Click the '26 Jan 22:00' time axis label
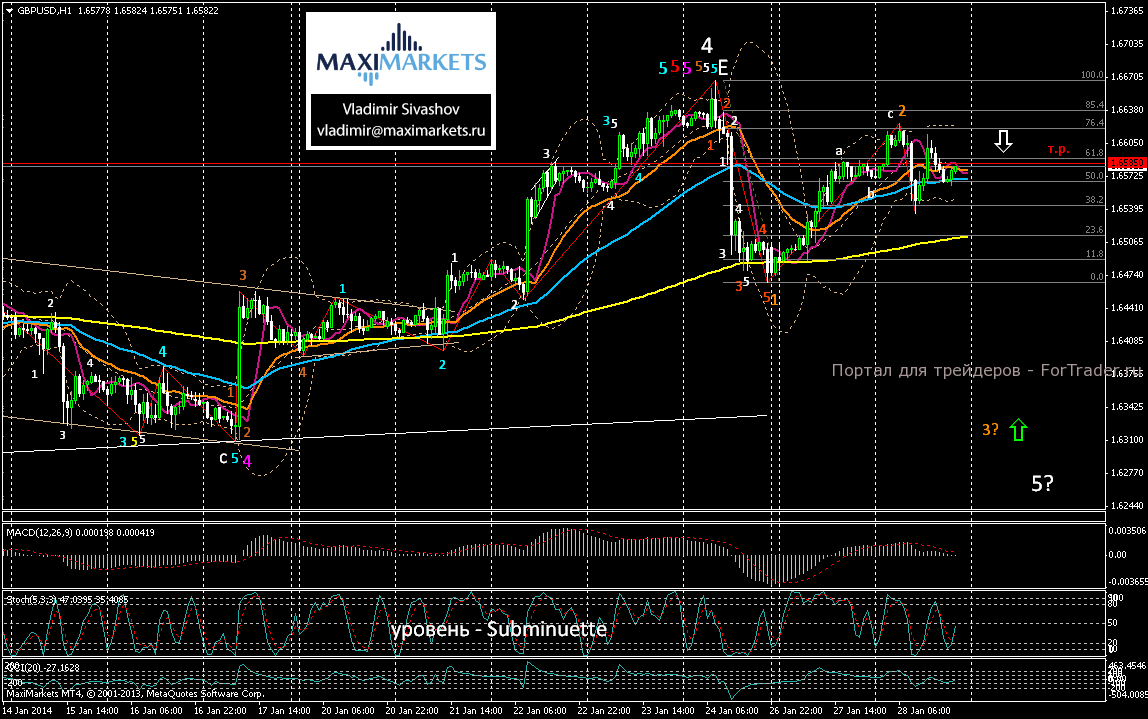 pos(796,710)
